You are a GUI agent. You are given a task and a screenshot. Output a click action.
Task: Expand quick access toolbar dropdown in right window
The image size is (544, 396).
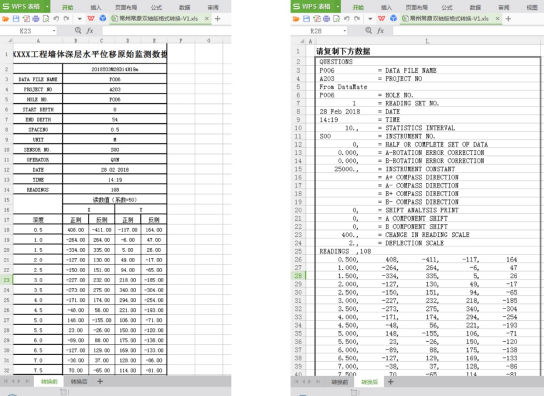[370, 19]
